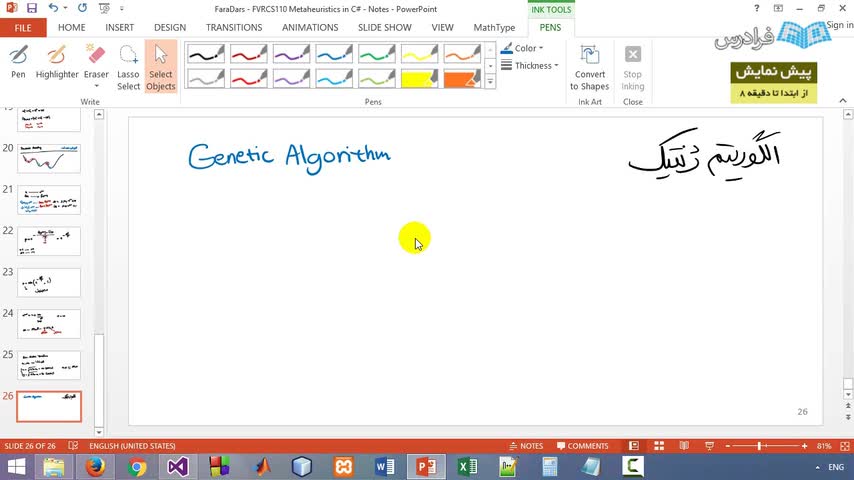Open the FILE tab
This screenshot has width=854, height=480.
click(23, 28)
